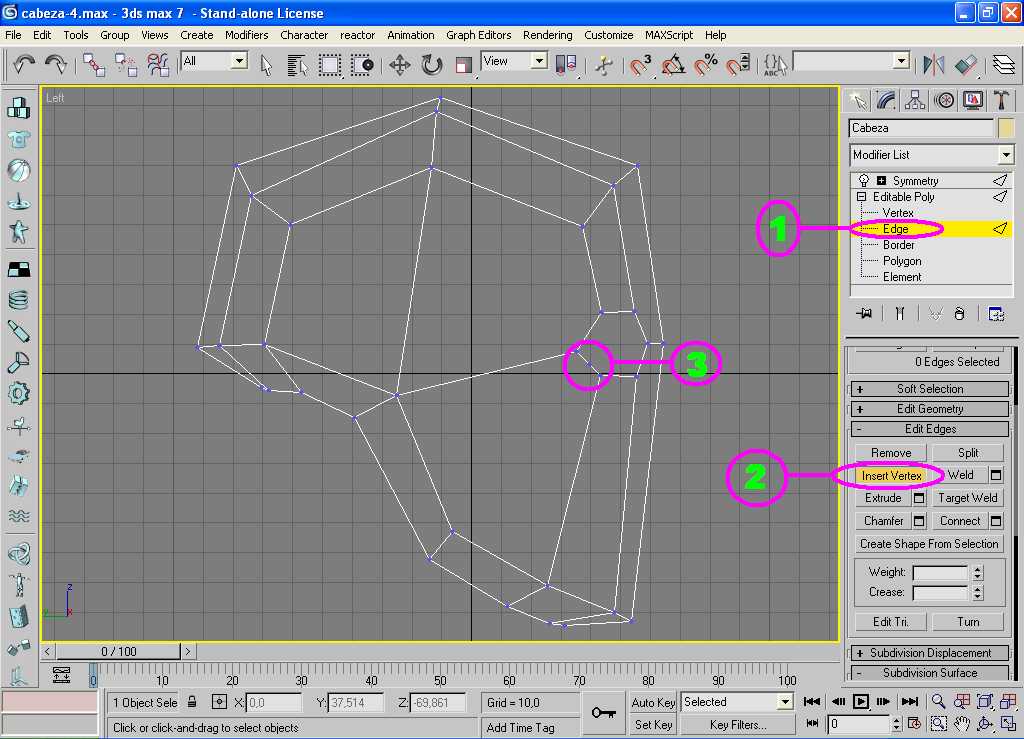
Task: Open the Graph Editors menu
Action: [479, 35]
